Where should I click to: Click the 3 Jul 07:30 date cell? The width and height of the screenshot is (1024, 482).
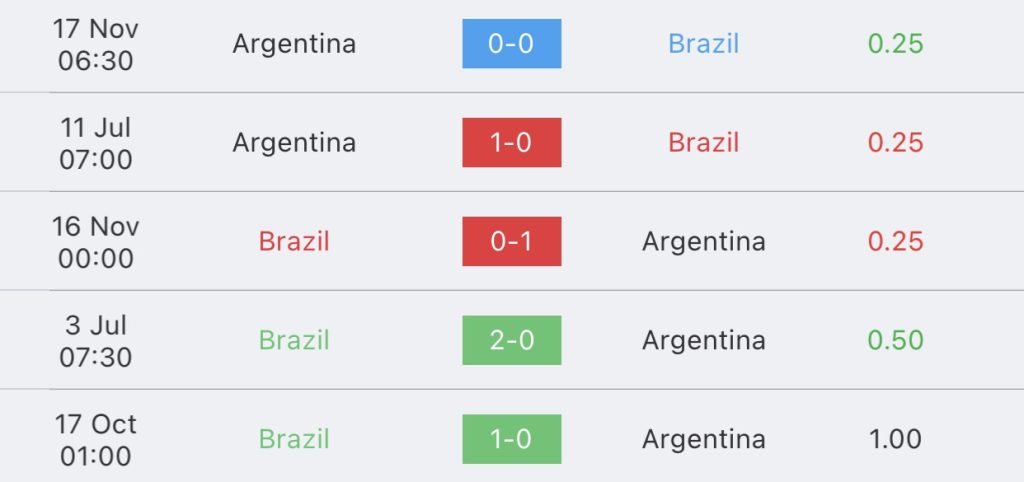click(x=95, y=341)
